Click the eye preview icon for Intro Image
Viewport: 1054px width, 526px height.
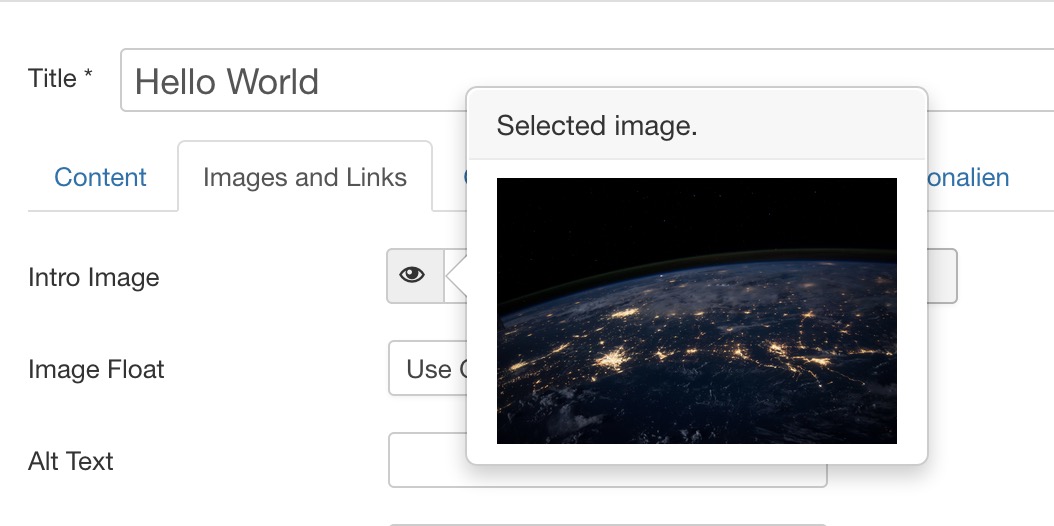pos(415,275)
